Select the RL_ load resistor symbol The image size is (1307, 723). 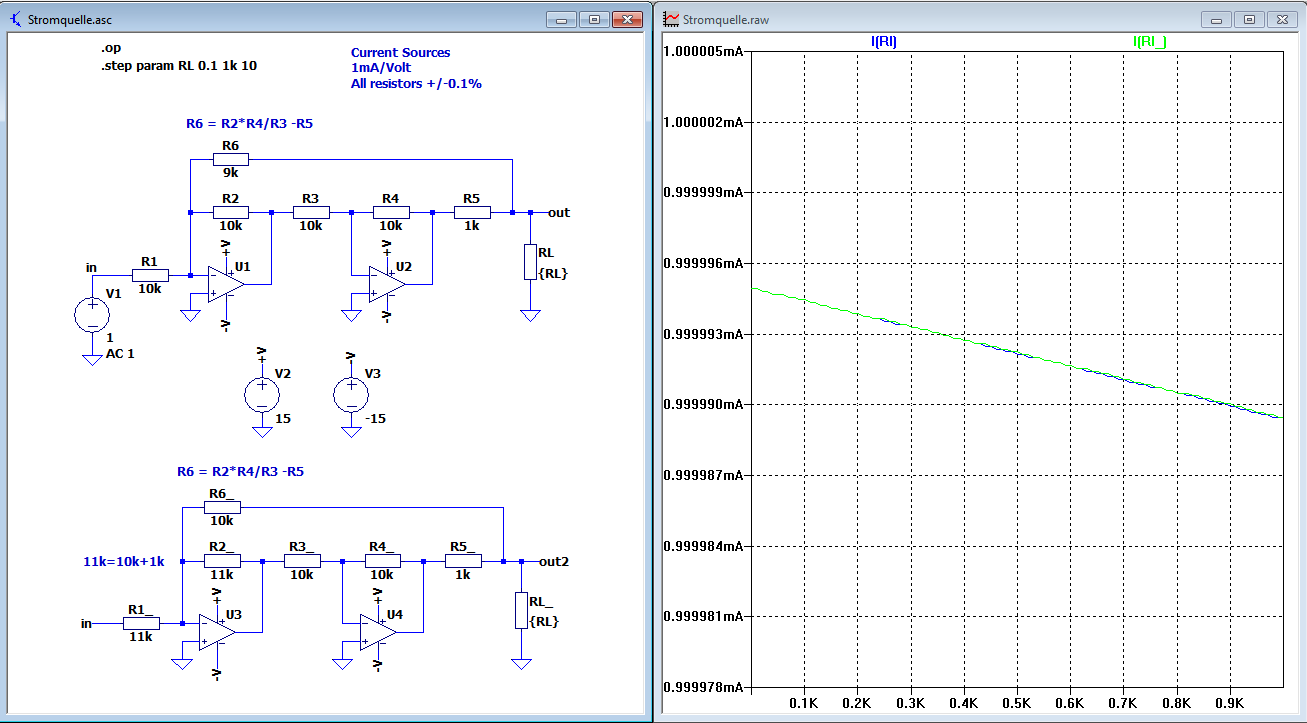[521, 610]
